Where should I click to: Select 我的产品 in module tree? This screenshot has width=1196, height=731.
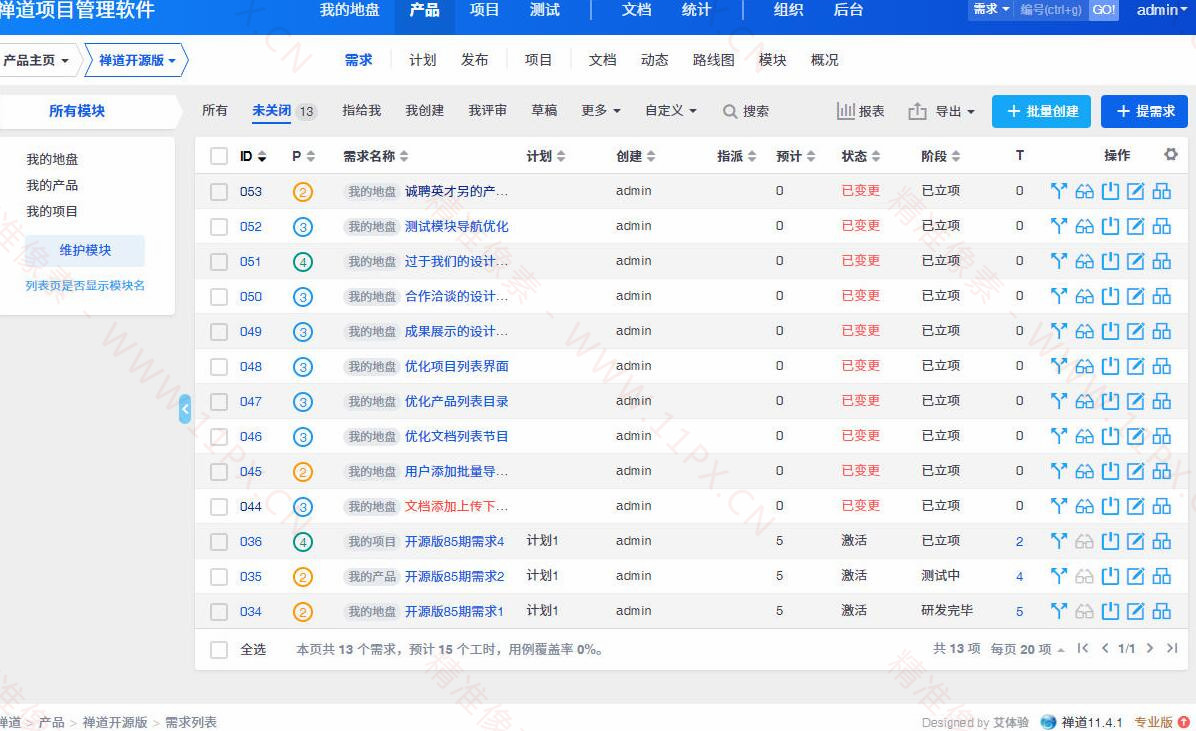(52, 185)
